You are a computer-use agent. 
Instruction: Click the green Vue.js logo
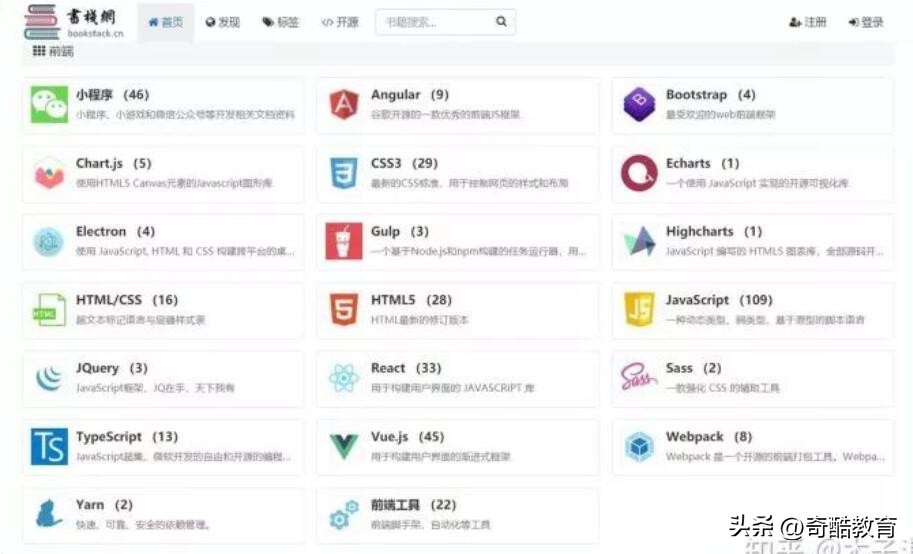coord(344,447)
